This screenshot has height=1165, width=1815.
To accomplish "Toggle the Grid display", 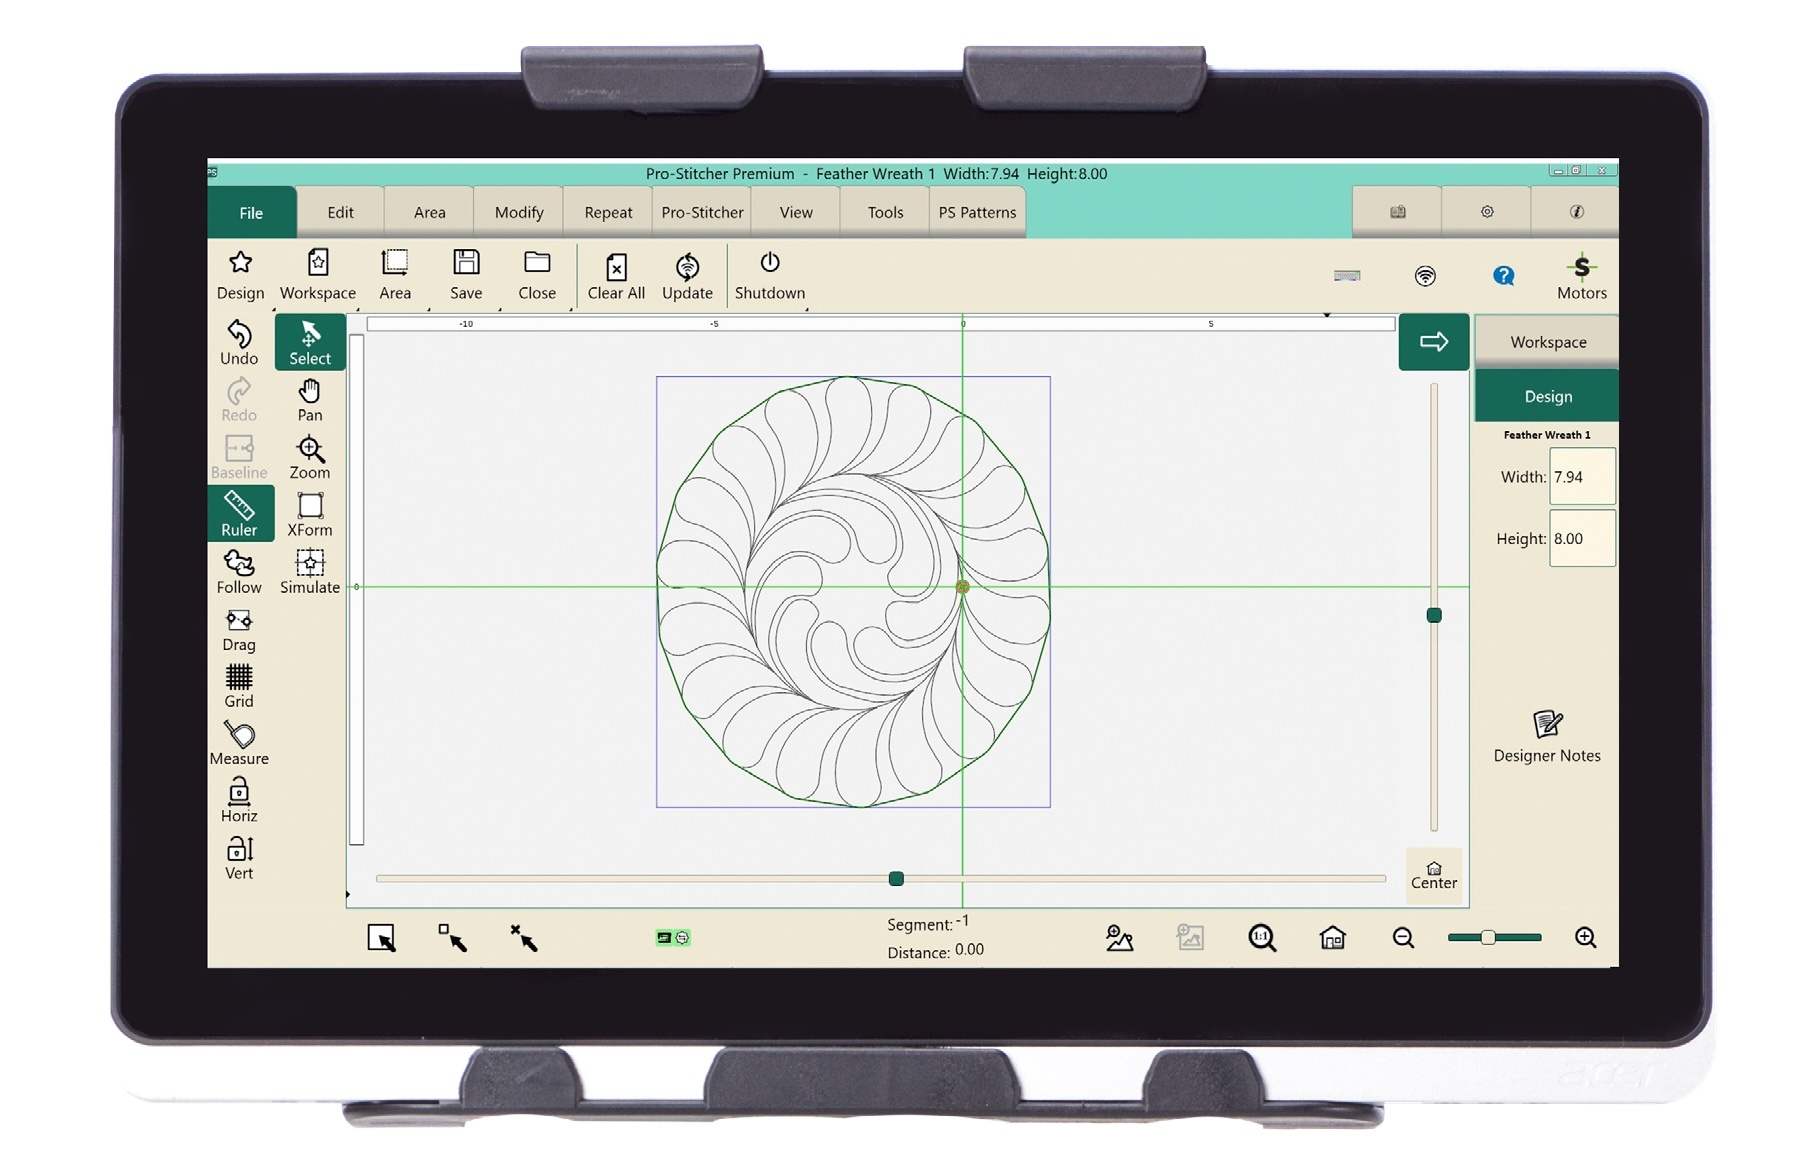I will (x=239, y=685).
